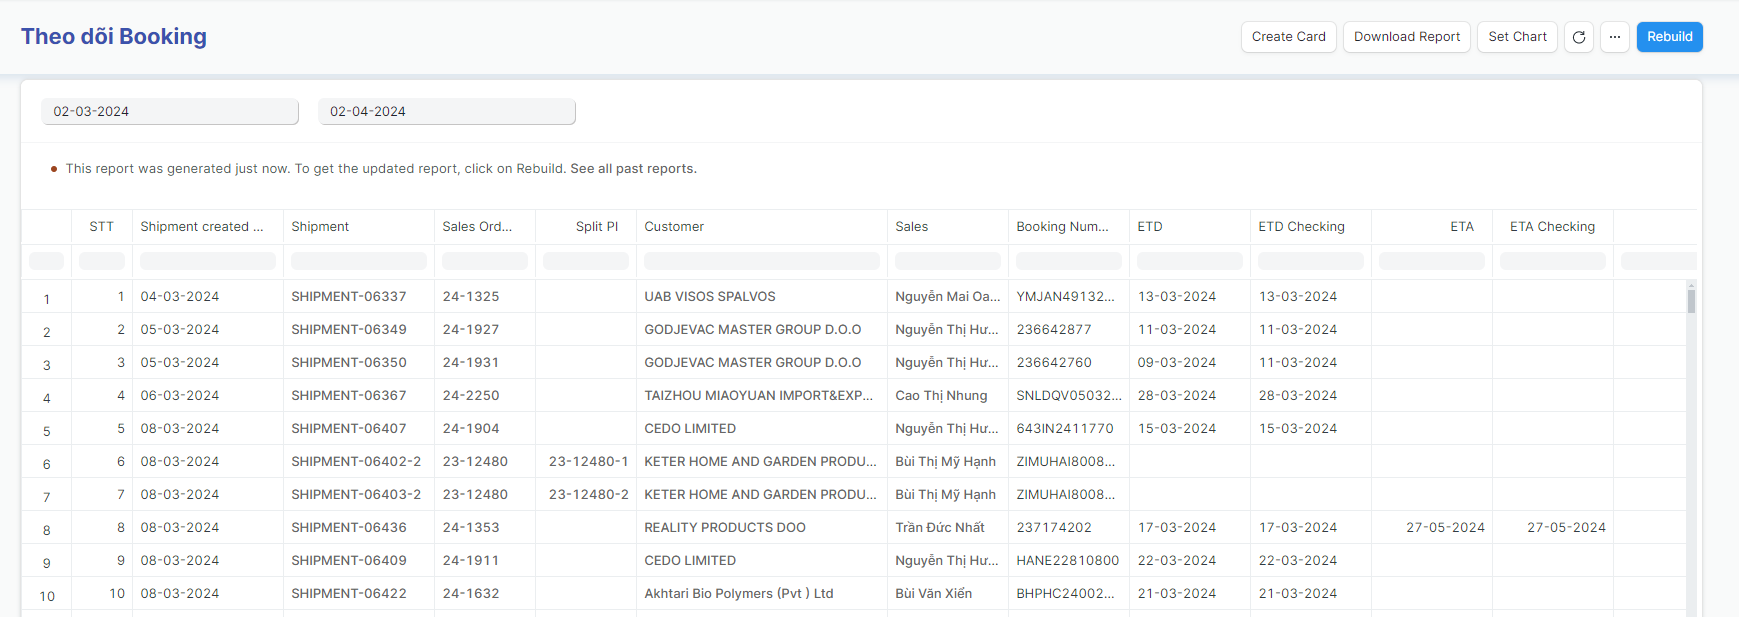The width and height of the screenshot is (1739, 617).
Task: Click the ETA Checking column header
Action: point(1552,227)
